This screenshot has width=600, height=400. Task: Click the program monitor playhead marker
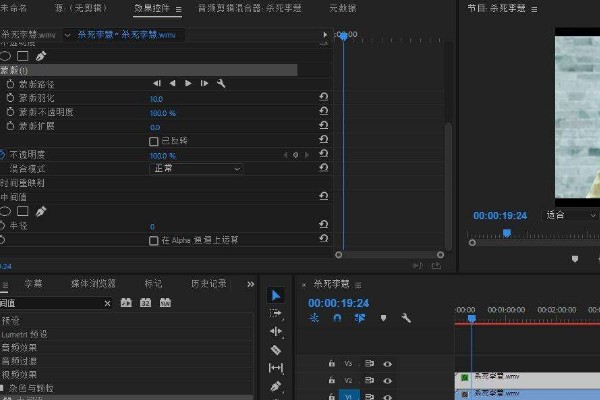[x=506, y=233]
